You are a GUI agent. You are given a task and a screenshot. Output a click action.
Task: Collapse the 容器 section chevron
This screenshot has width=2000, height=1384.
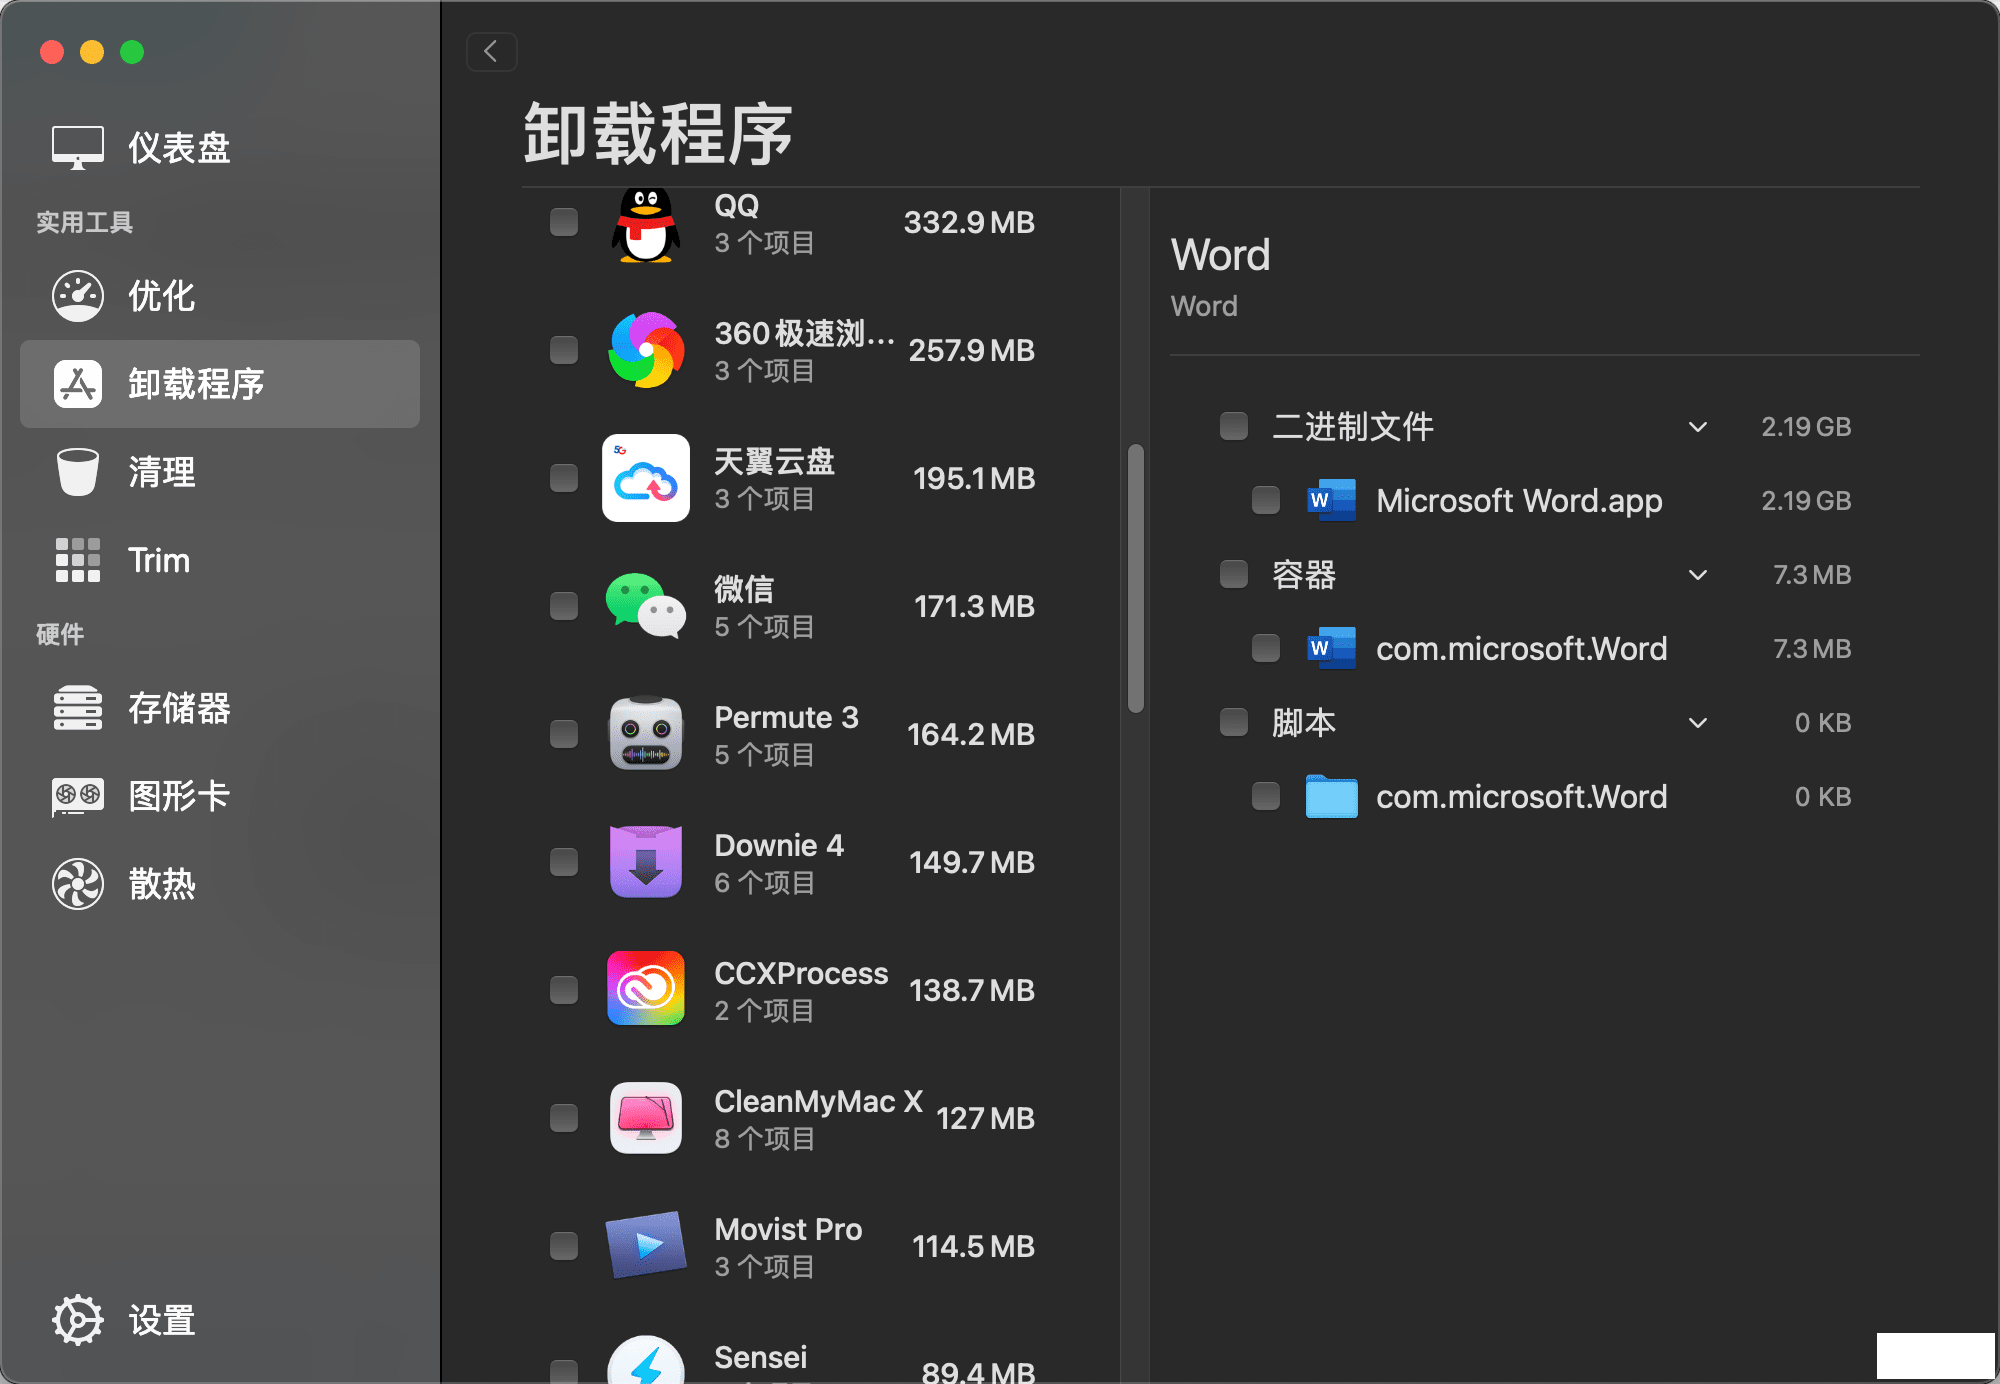1698,575
